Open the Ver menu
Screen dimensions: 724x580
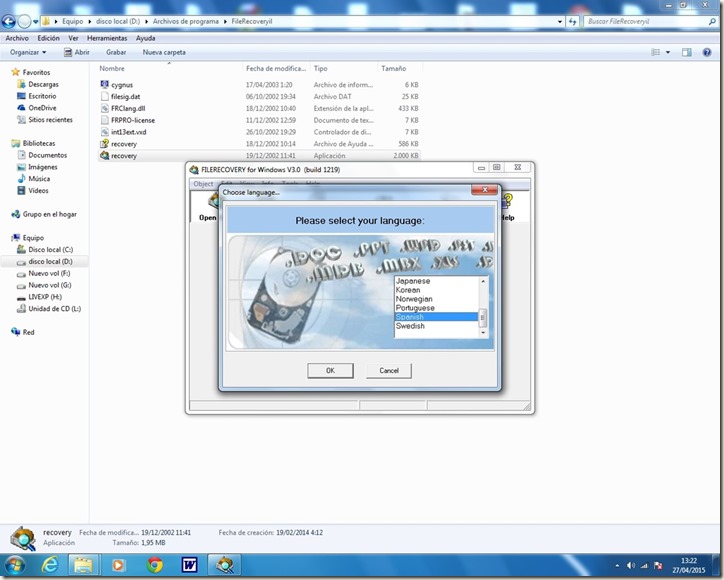73,38
